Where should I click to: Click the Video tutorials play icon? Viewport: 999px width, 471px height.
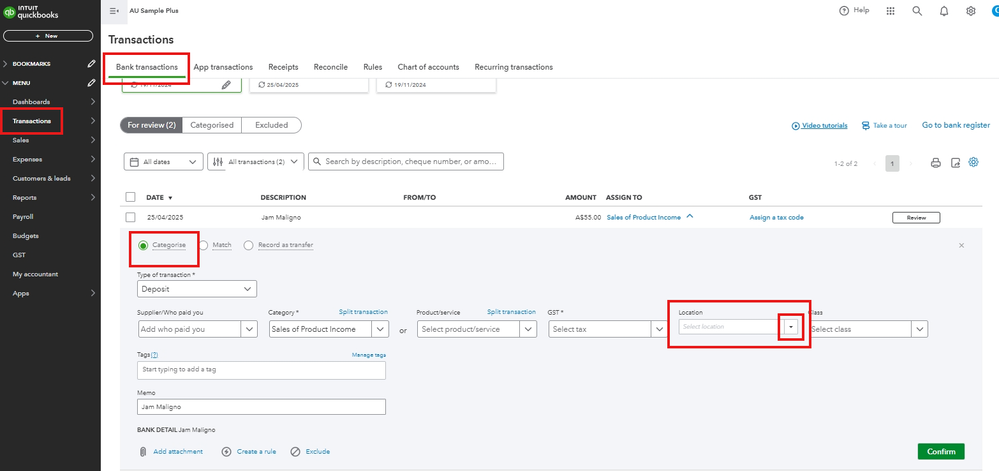[x=796, y=126]
